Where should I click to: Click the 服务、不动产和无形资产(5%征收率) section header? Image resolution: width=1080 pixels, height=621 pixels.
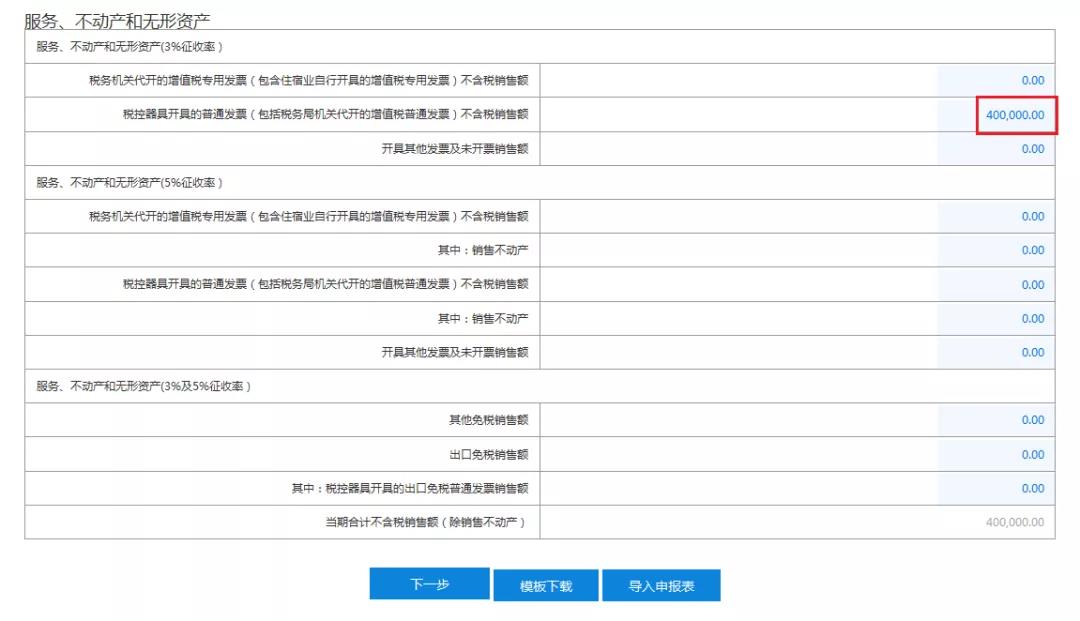pyautogui.click(x=129, y=182)
